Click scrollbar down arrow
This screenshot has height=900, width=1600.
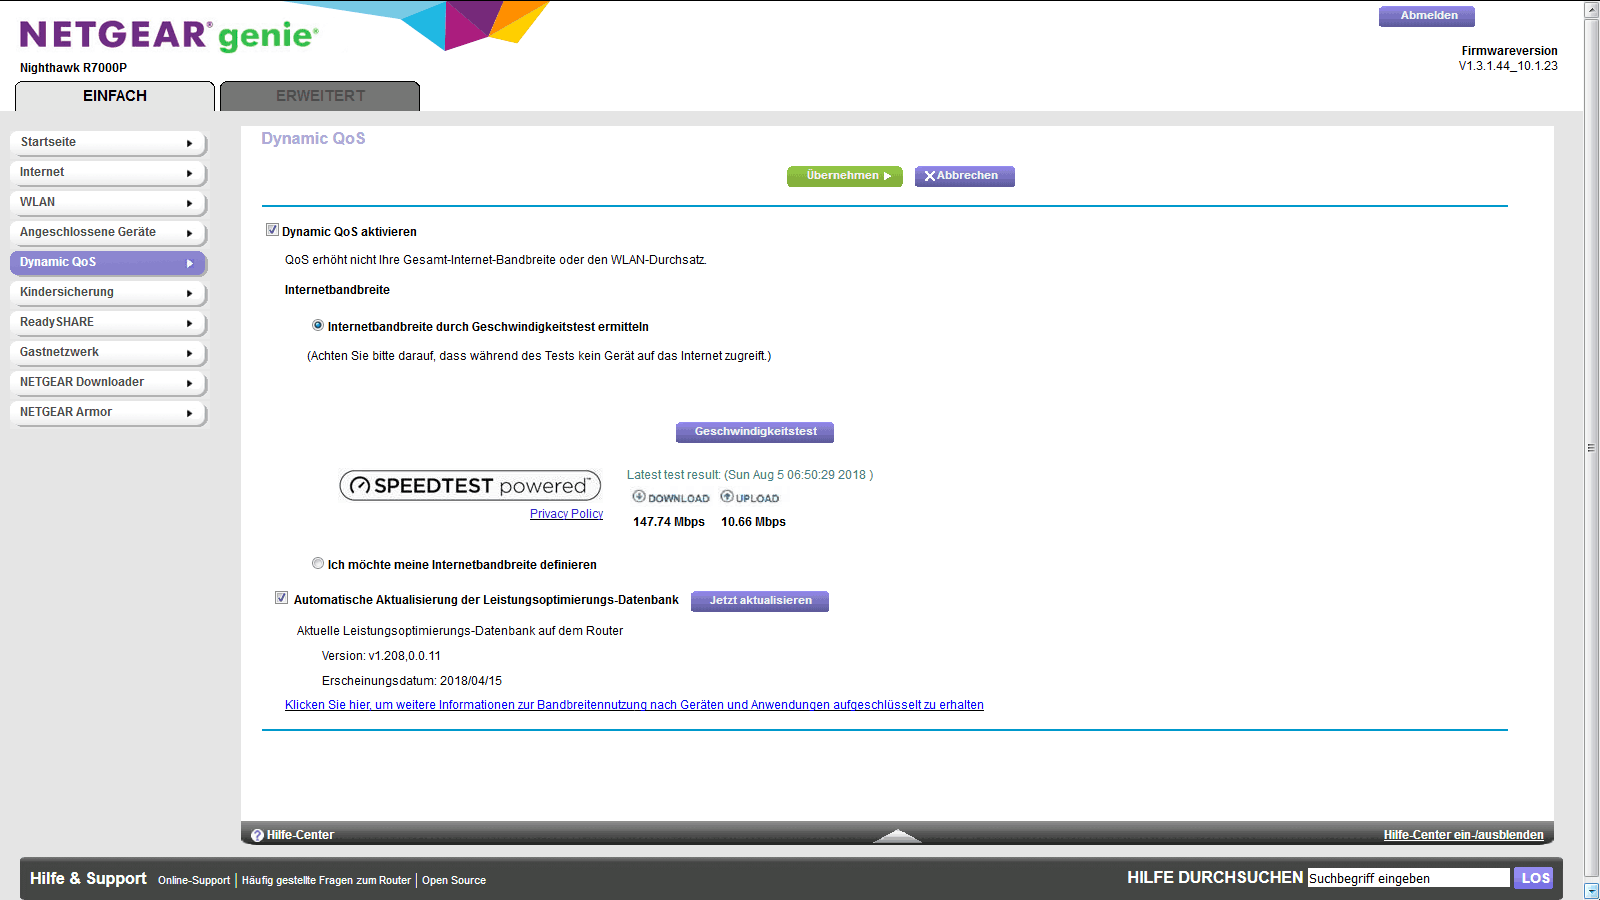coord(1591,891)
